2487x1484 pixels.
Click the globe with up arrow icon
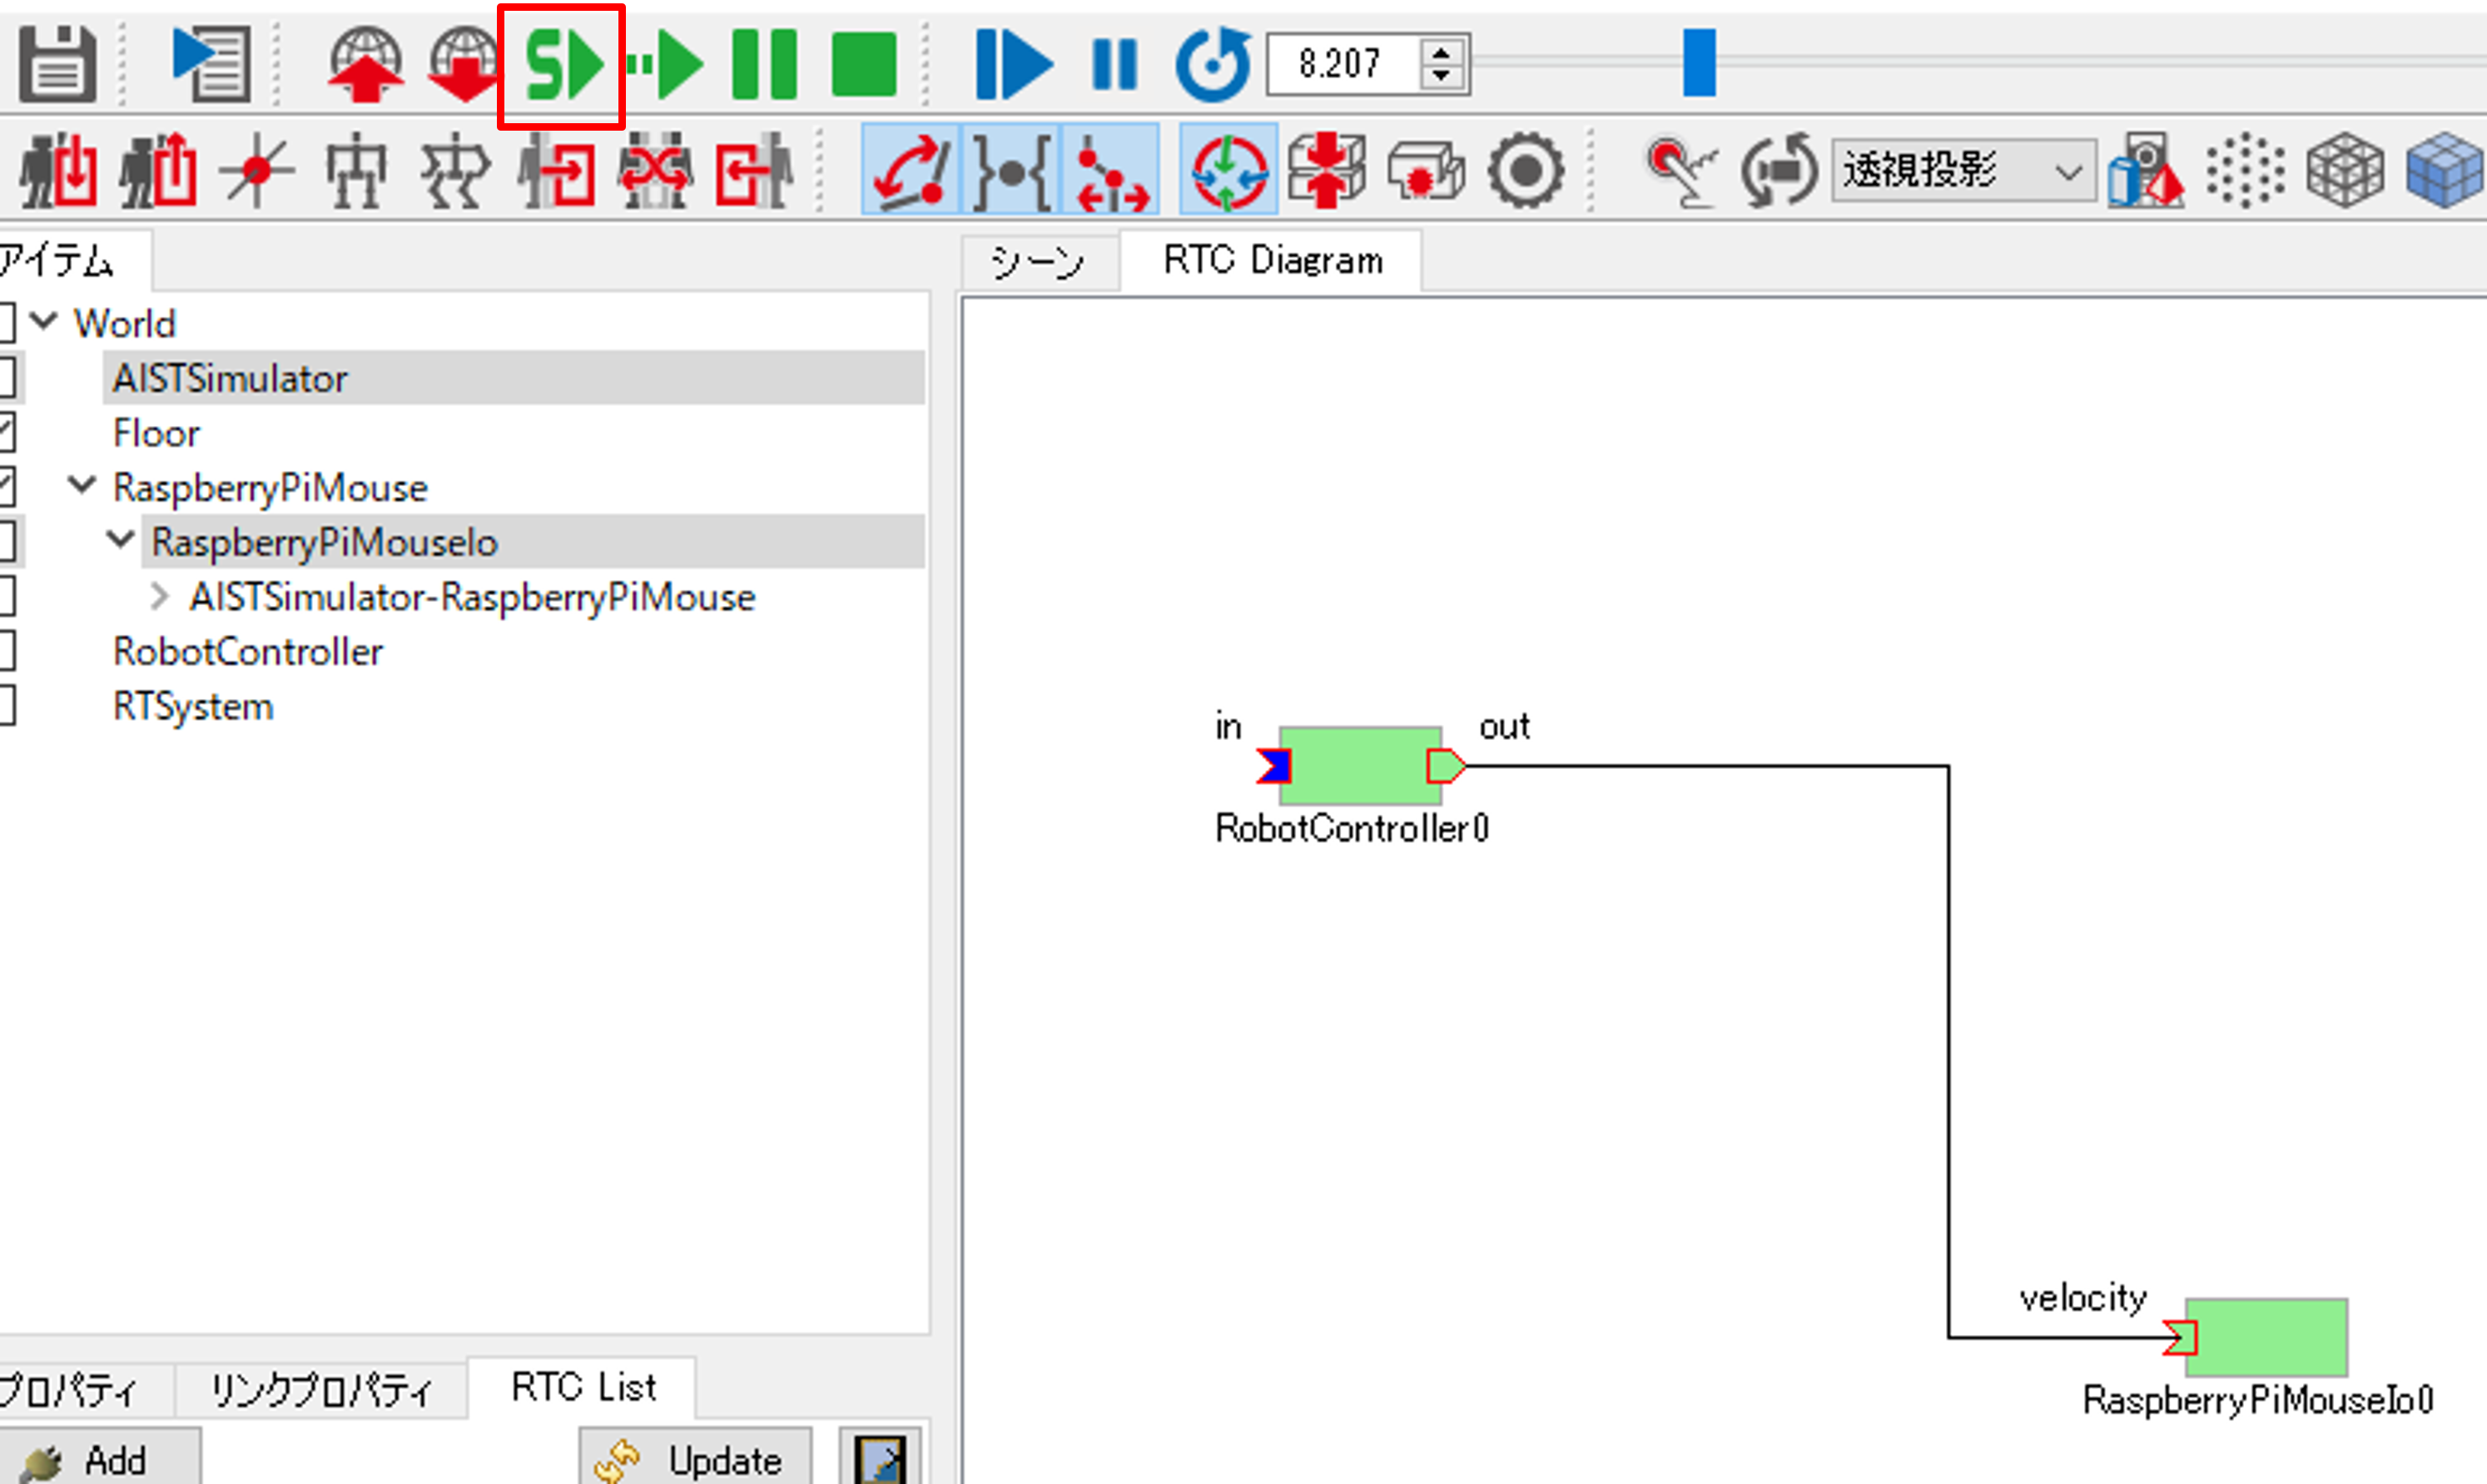coord(365,64)
